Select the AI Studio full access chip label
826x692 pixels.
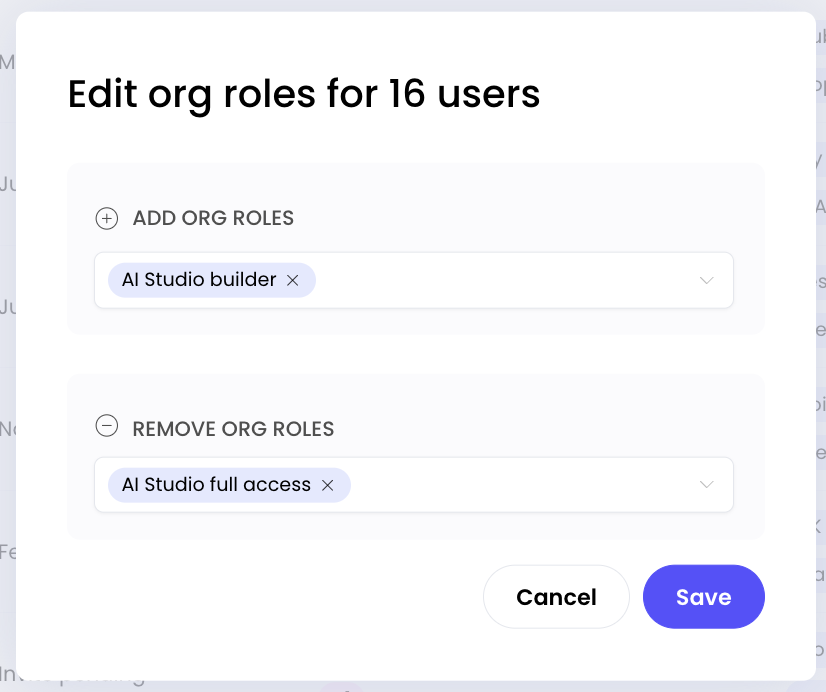pos(217,485)
